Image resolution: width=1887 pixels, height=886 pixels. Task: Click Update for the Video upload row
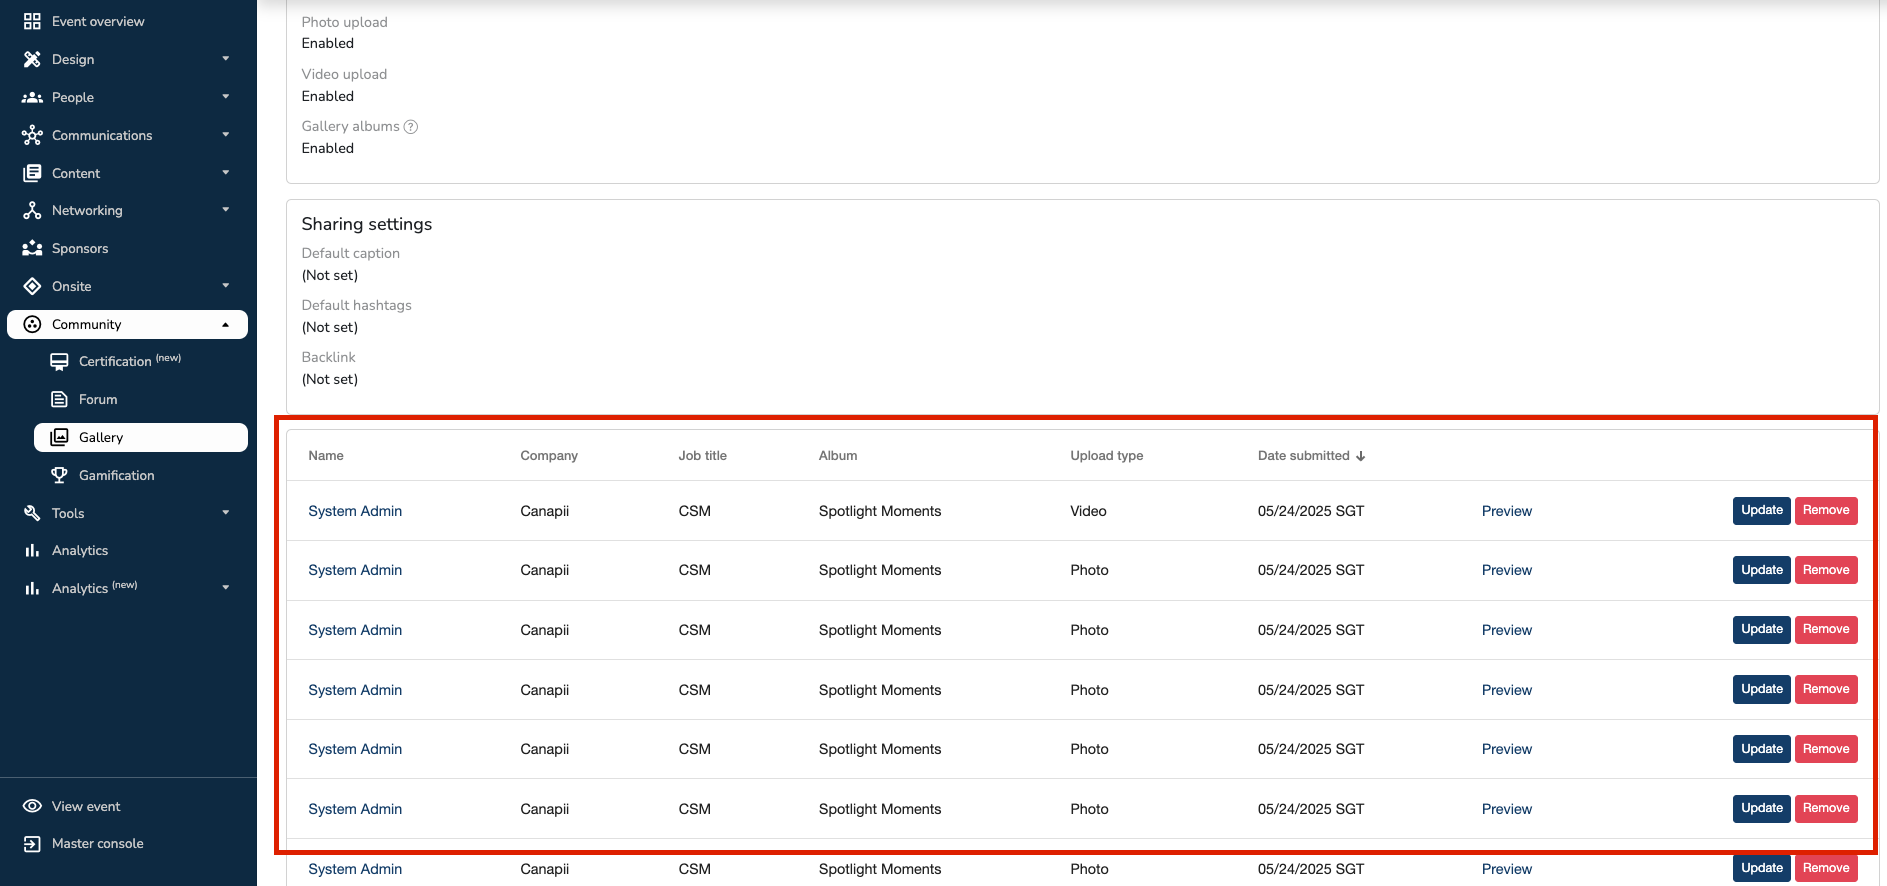(1761, 510)
